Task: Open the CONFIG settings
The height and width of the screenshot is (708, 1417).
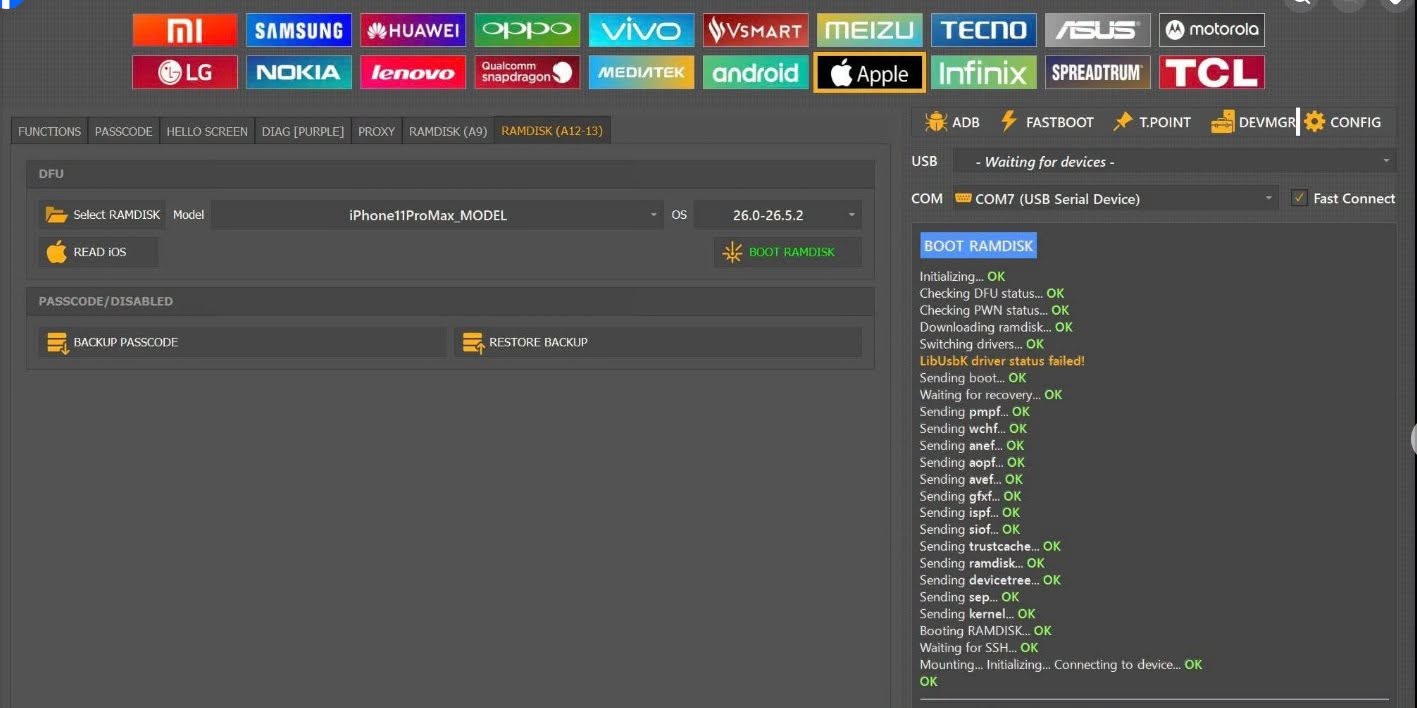Action: tap(1342, 122)
